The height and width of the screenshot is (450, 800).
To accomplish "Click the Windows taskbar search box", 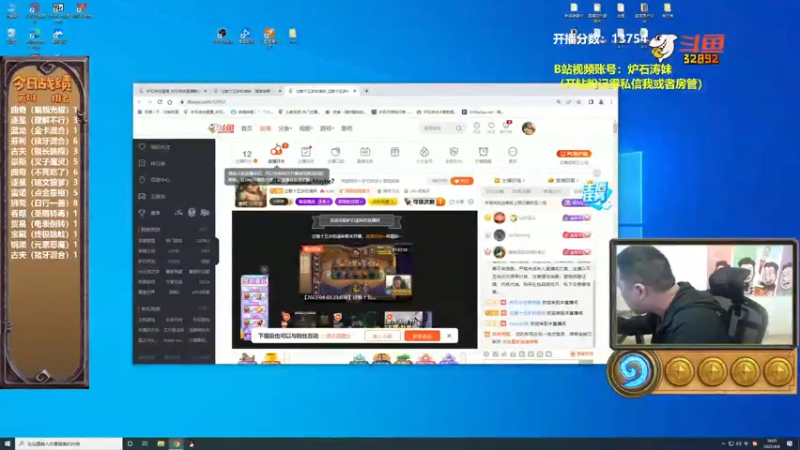I will pyautogui.click(x=69, y=444).
